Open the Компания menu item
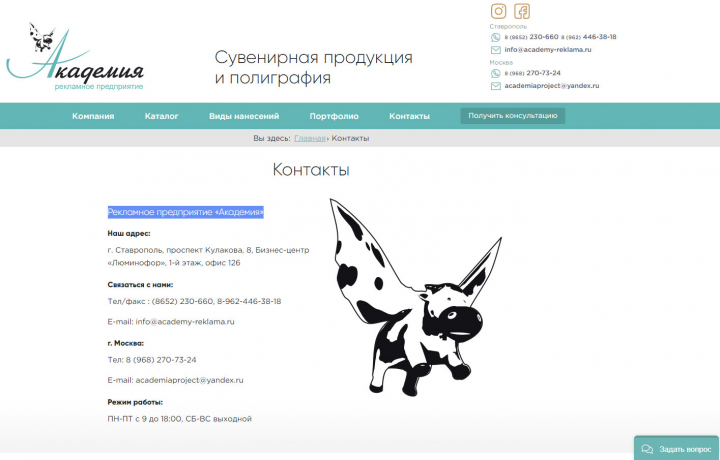 [x=93, y=116]
